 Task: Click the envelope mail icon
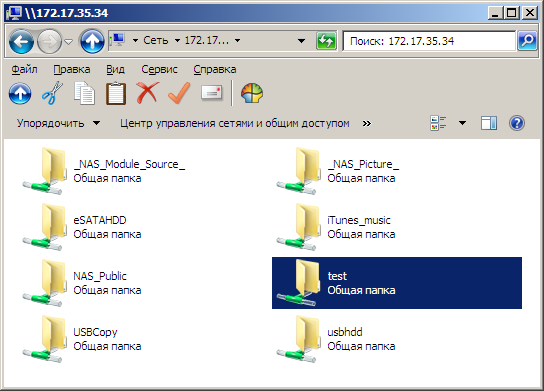click(x=212, y=93)
